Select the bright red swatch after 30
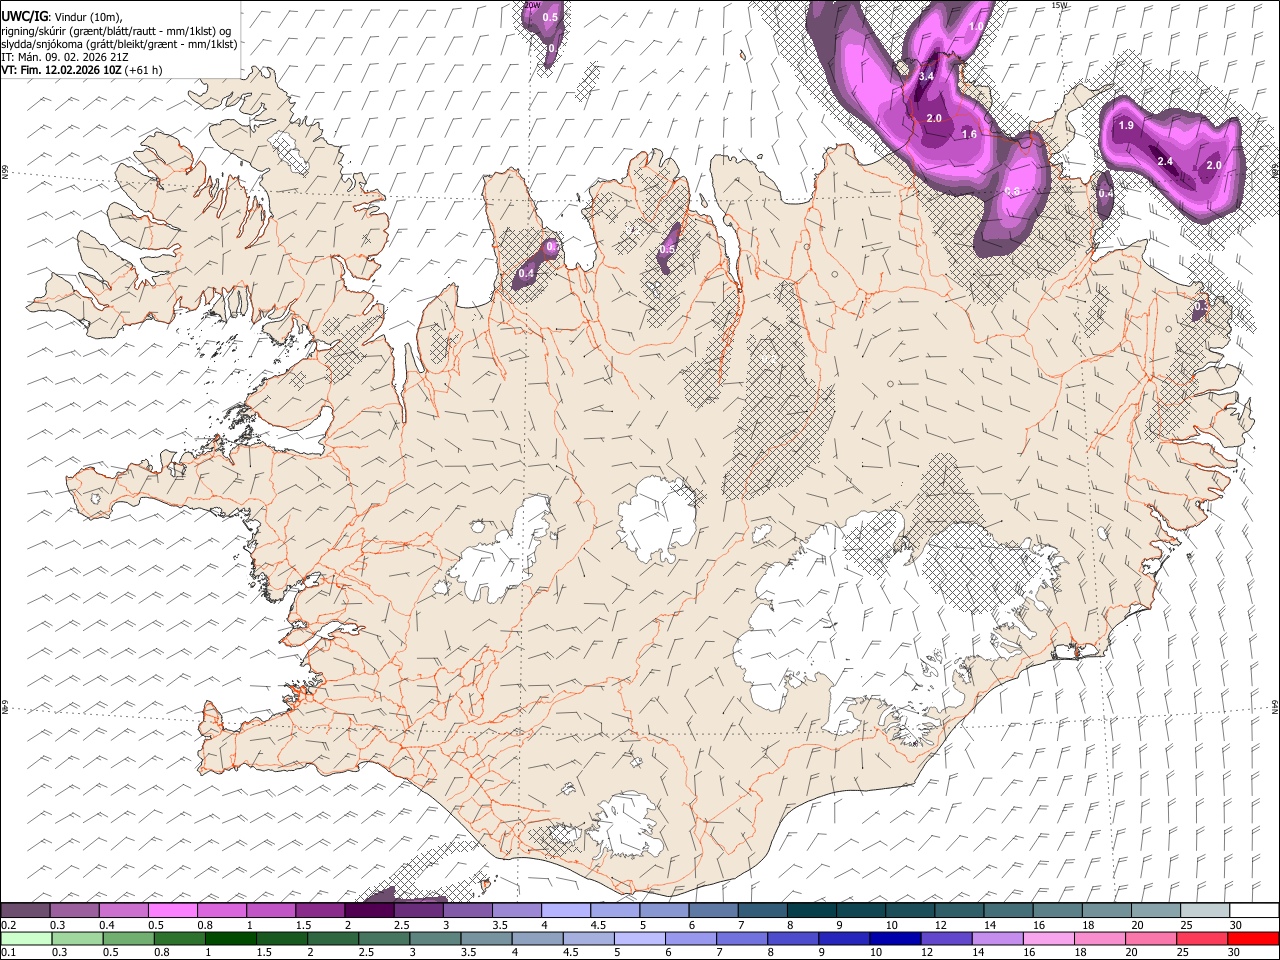 click(x=1253, y=938)
